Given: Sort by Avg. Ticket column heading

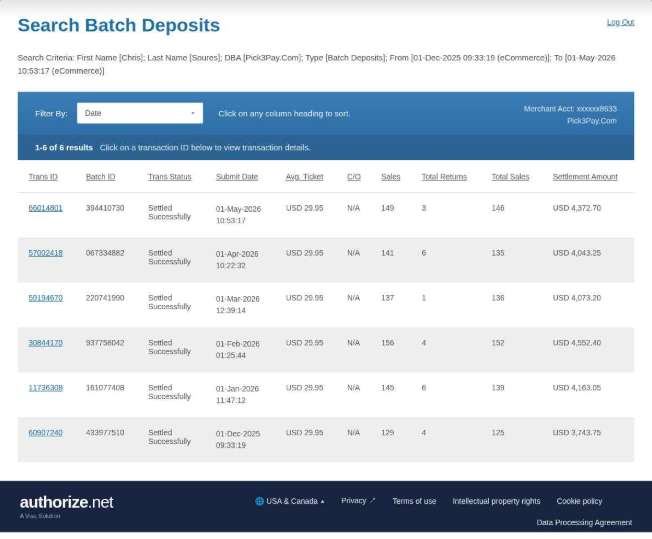Looking at the screenshot, I should coord(304,177).
